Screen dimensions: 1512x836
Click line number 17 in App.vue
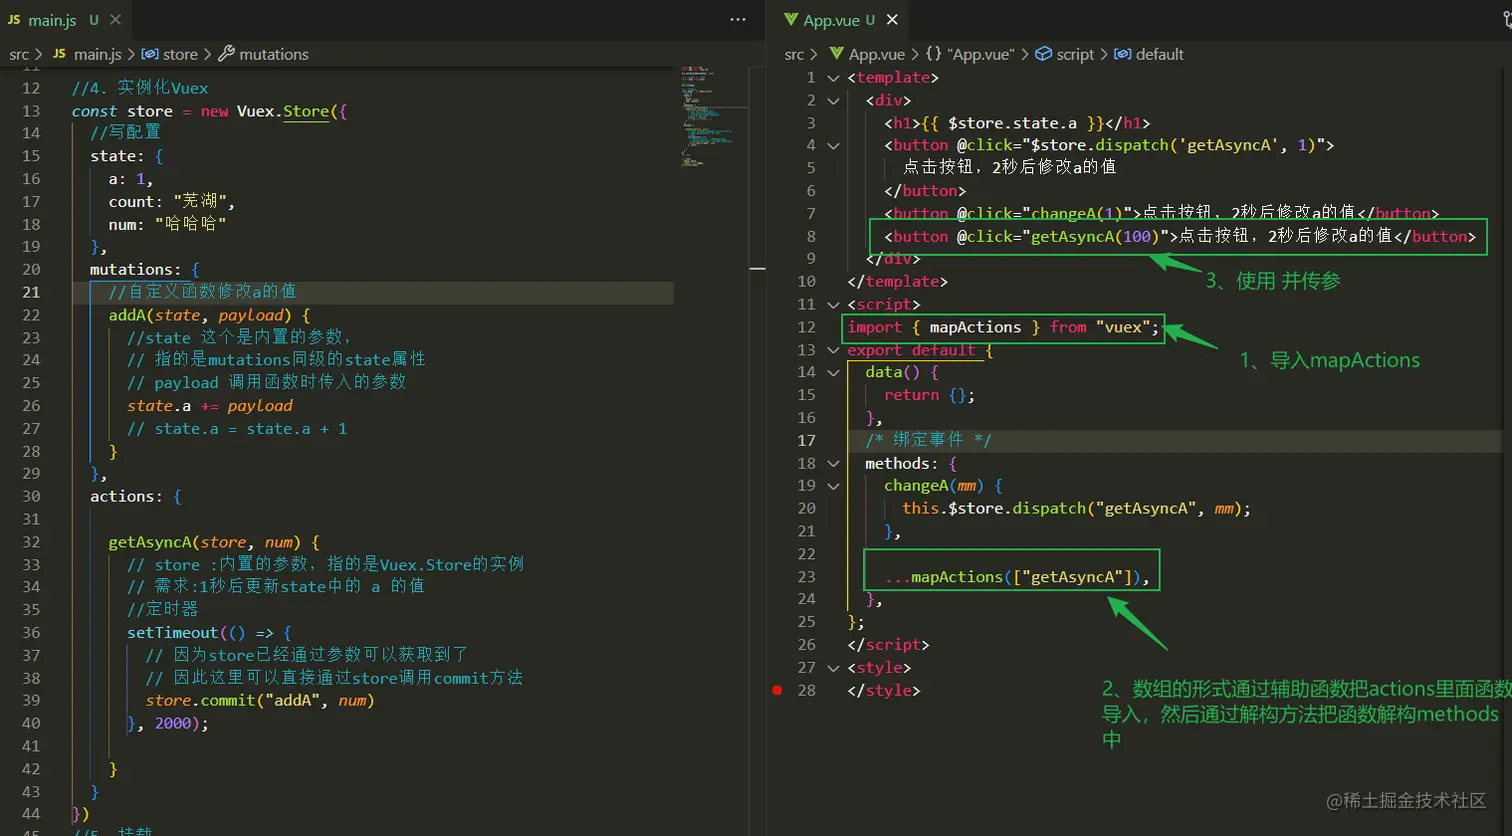[806, 440]
